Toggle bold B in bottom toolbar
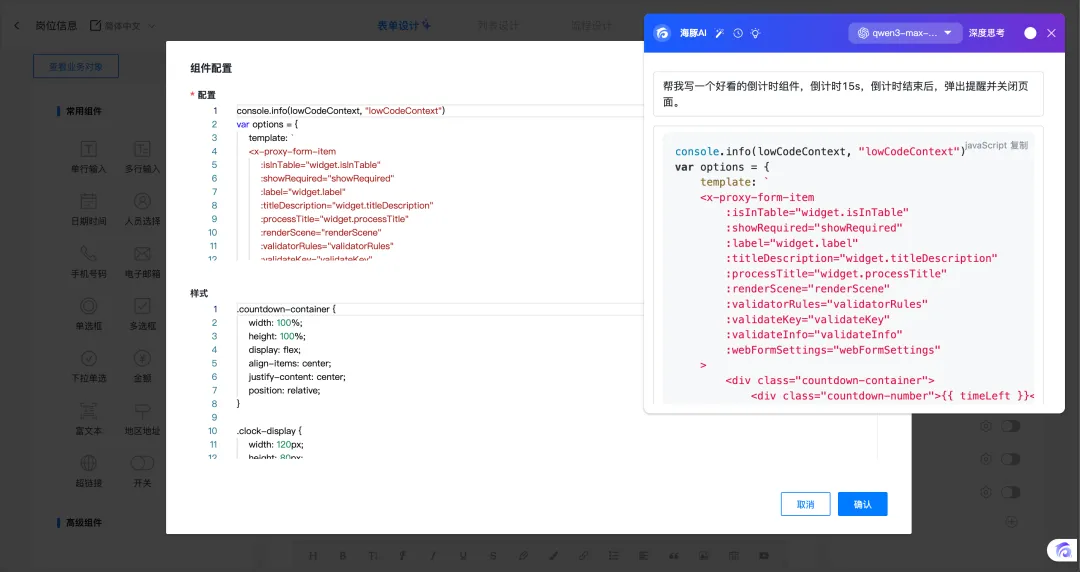The image size is (1080, 572). pos(343,555)
